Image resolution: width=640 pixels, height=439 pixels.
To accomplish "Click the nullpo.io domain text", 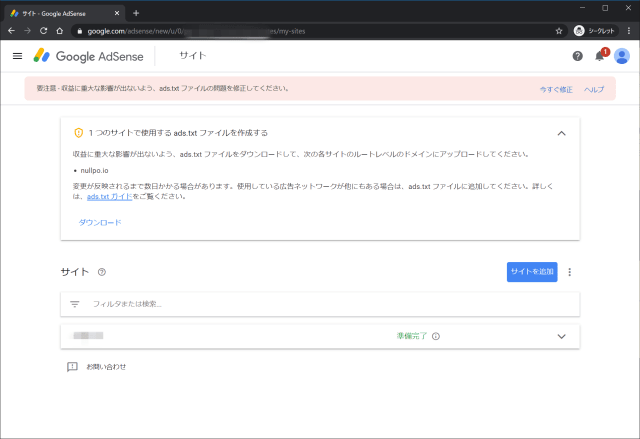I will (x=94, y=171).
